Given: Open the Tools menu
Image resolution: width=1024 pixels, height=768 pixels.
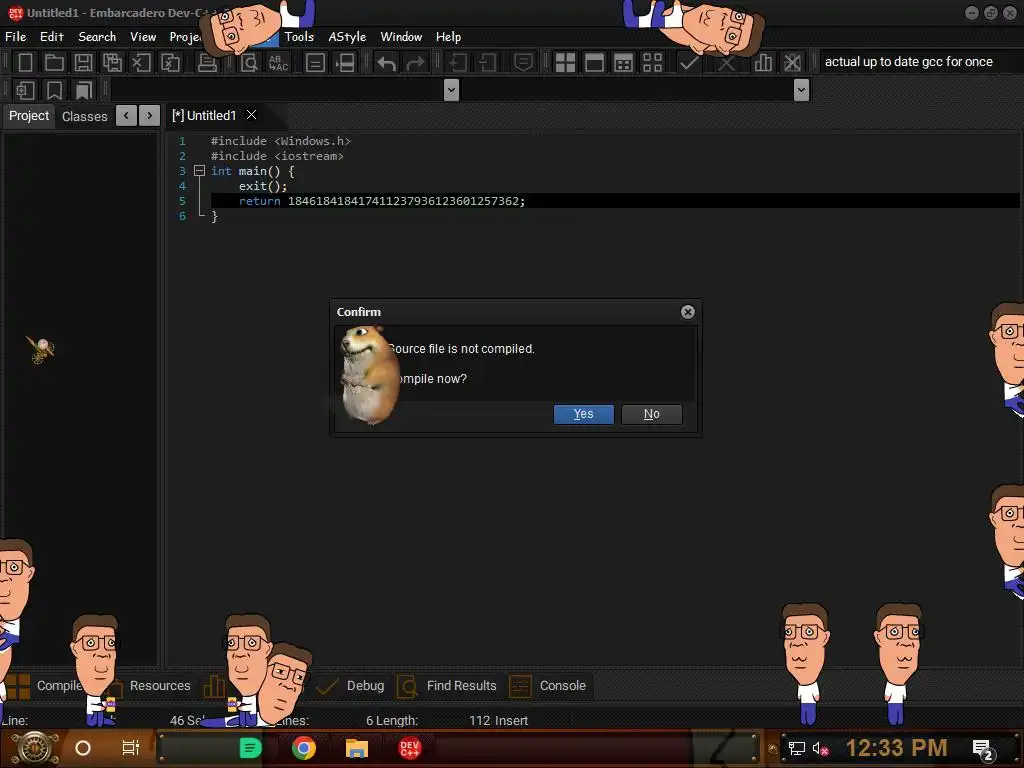Looking at the screenshot, I should 299,37.
